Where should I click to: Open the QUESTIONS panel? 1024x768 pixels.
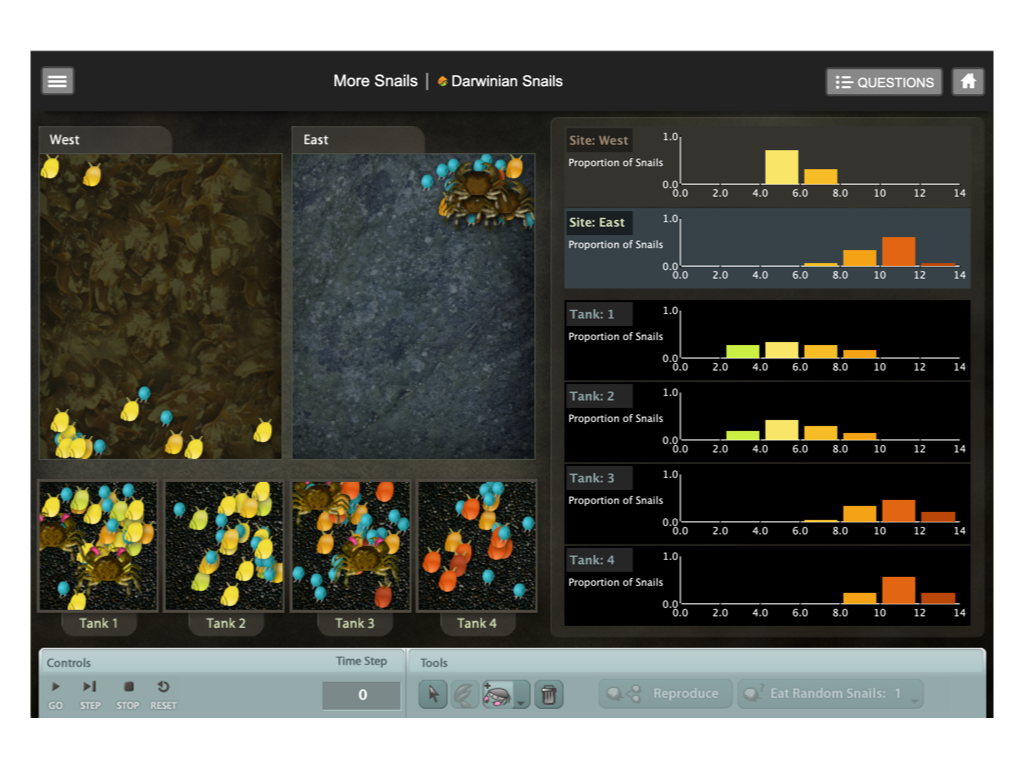884,82
